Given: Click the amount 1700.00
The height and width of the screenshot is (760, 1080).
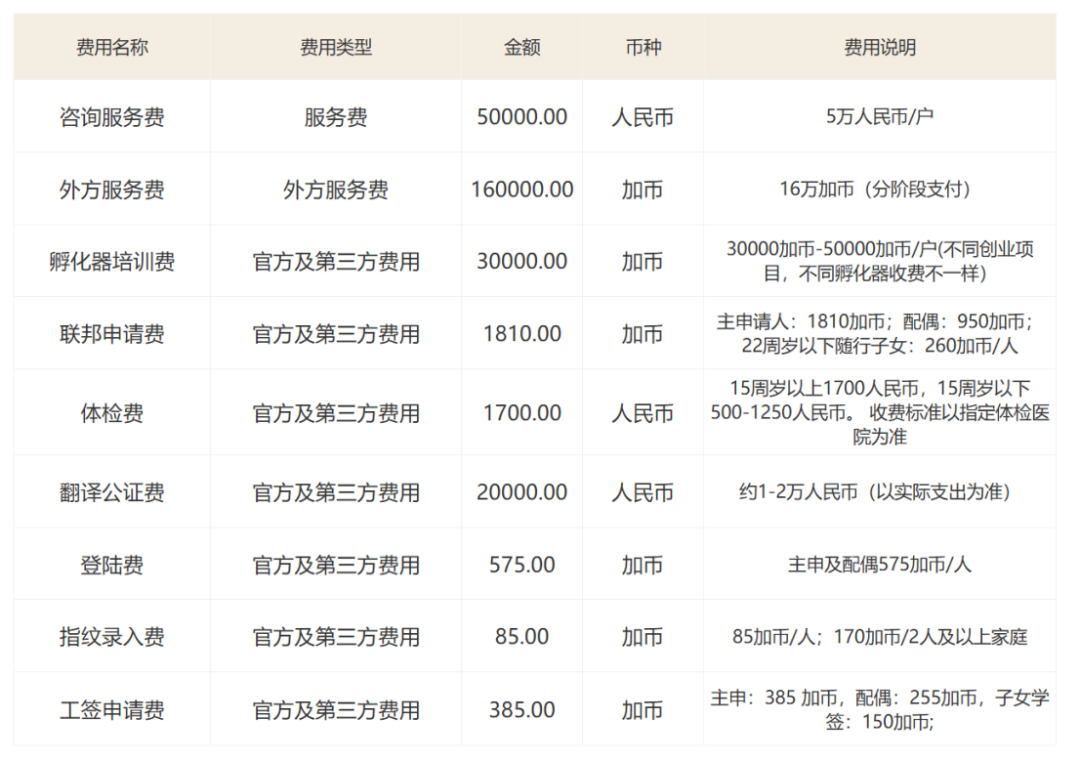Looking at the screenshot, I should (x=521, y=413).
